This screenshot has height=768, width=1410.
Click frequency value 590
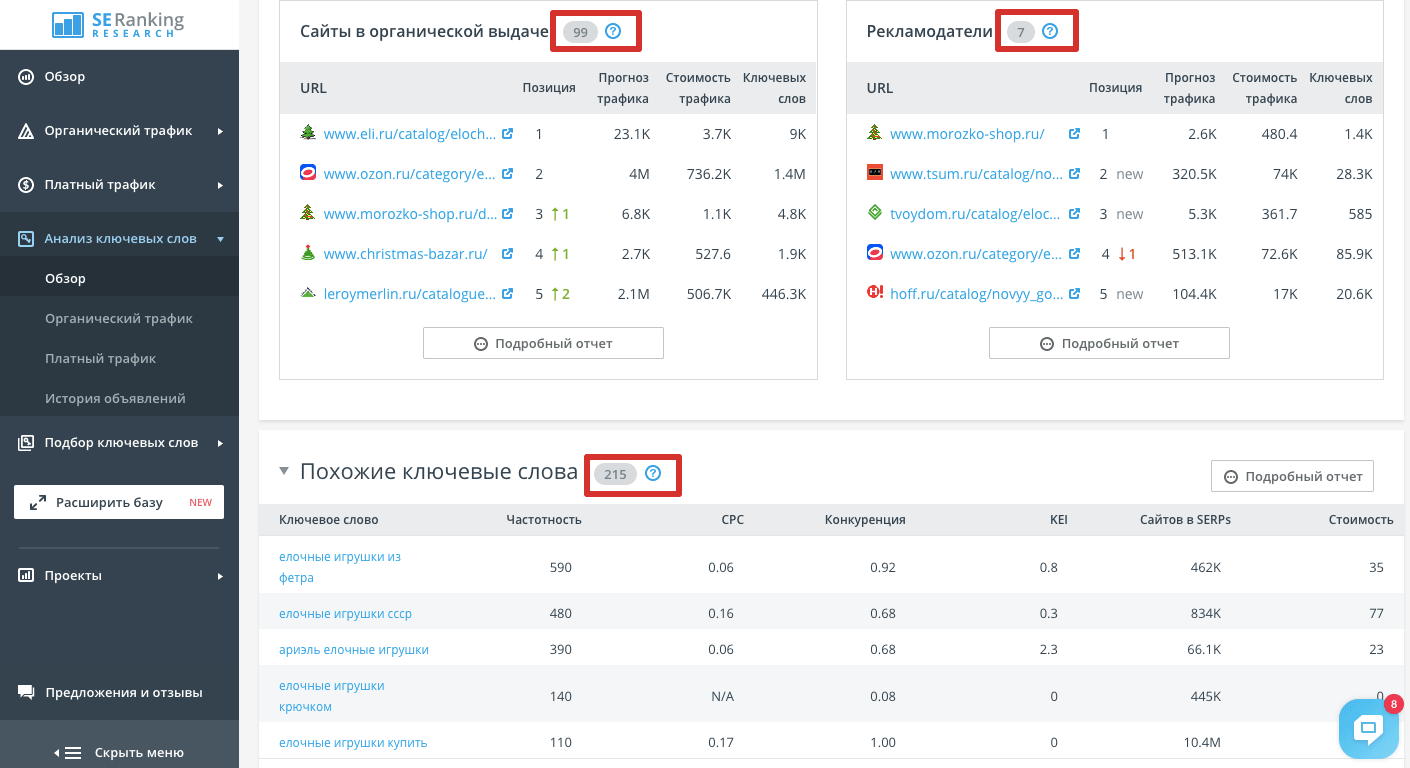point(561,567)
